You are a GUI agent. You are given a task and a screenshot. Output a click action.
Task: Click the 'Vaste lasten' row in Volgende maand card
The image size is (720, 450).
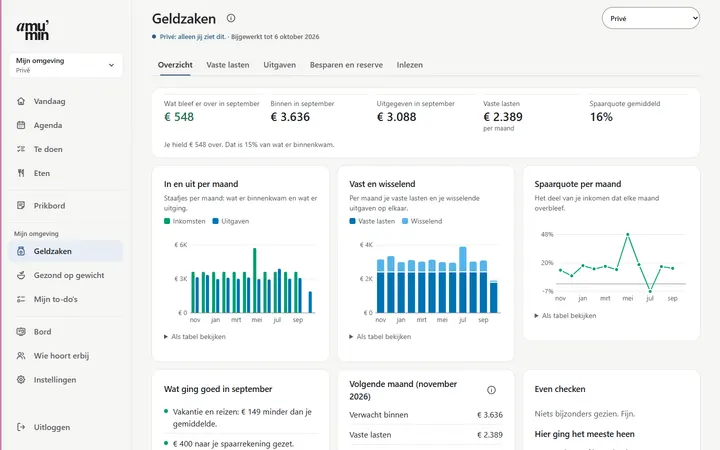[426, 435]
